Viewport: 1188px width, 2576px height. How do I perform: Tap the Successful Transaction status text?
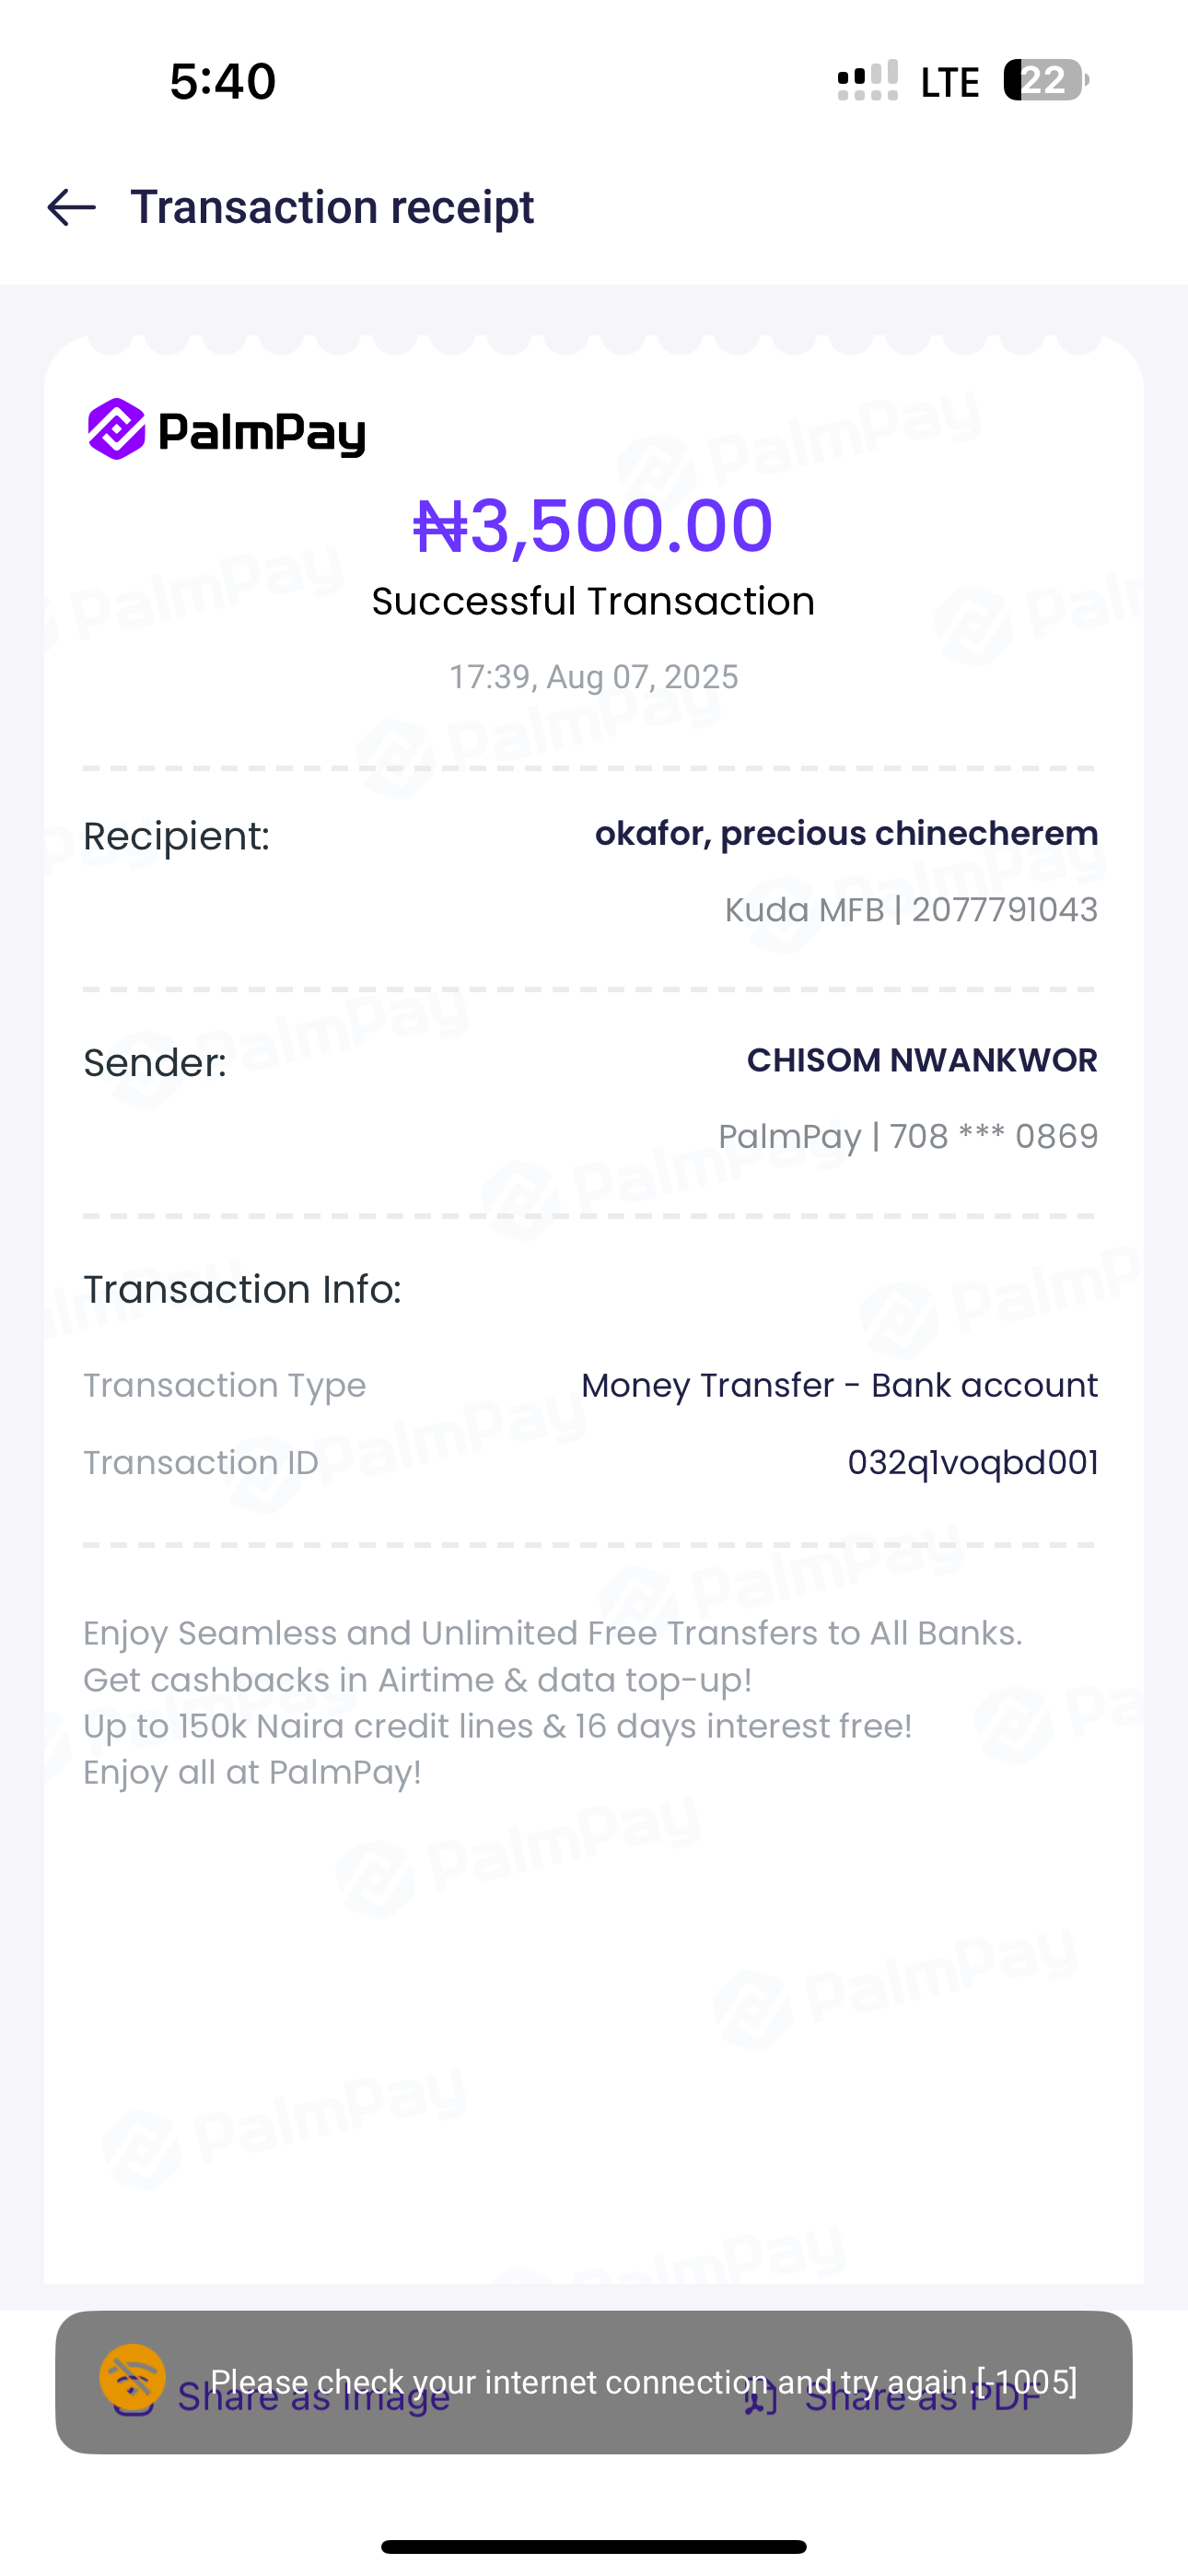point(593,602)
